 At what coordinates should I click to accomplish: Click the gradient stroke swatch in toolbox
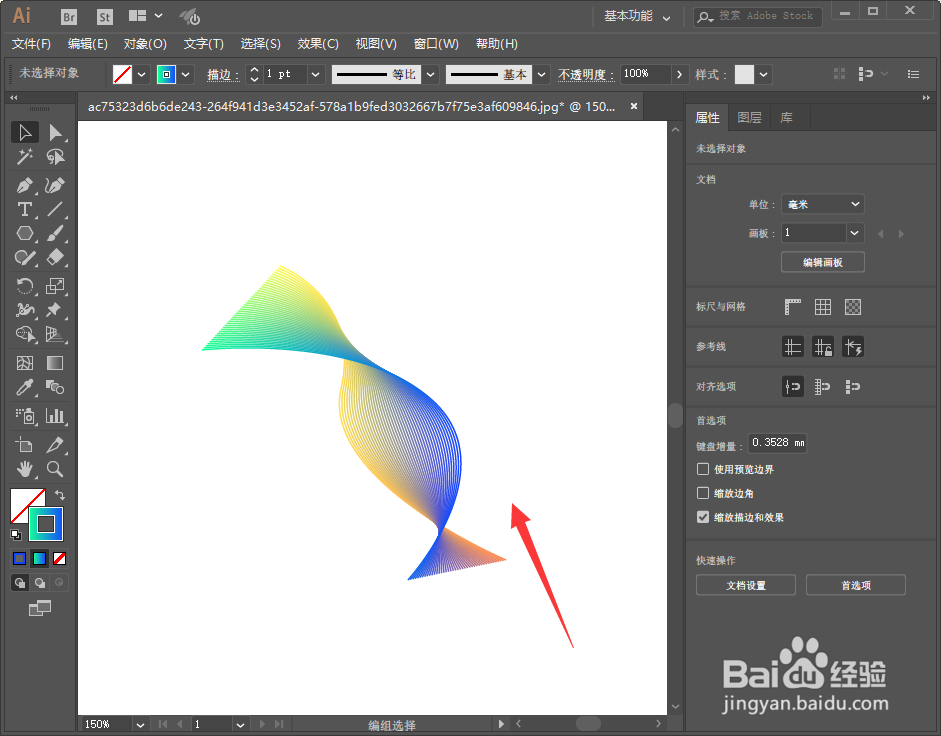click(46, 524)
